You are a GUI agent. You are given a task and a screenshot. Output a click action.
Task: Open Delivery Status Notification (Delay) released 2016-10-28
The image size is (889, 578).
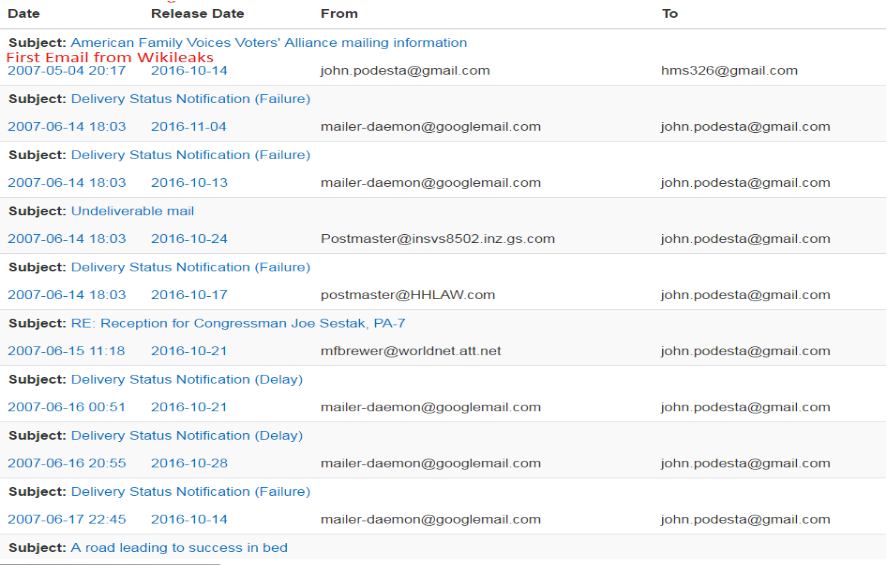coord(187,436)
